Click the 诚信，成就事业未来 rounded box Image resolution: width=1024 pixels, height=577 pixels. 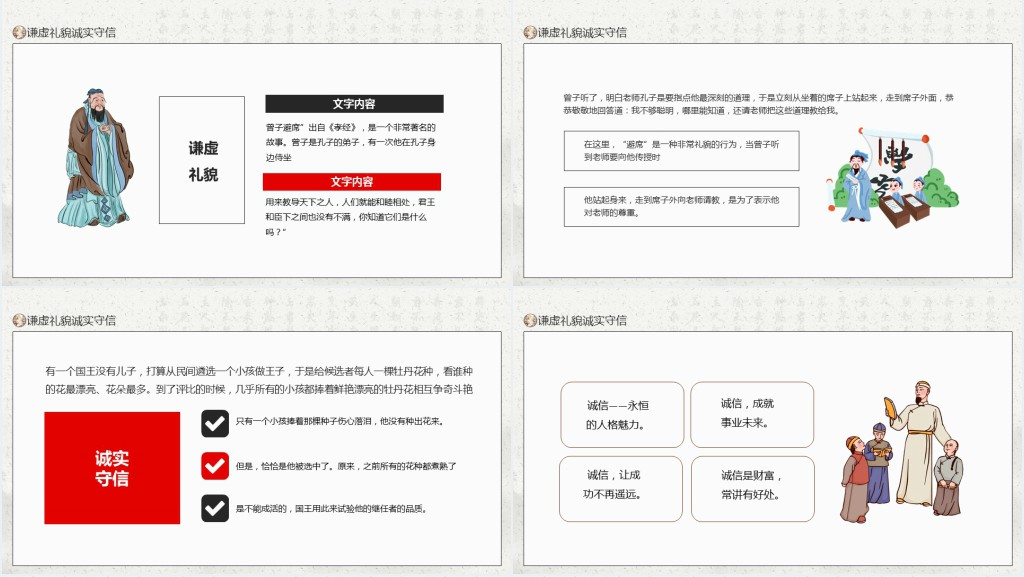pos(751,414)
